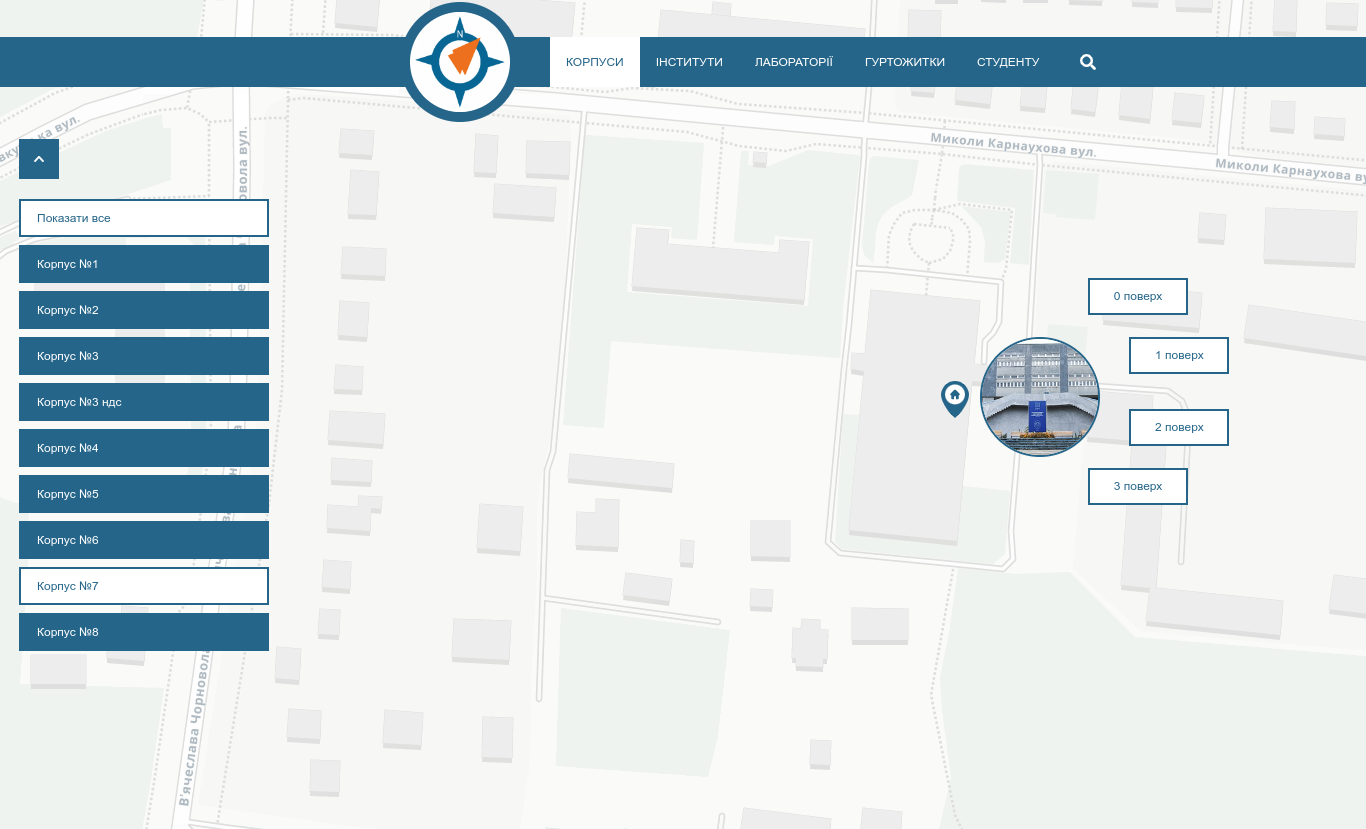Collapse the building list with chevron button
The height and width of the screenshot is (829, 1366).
tap(39, 159)
